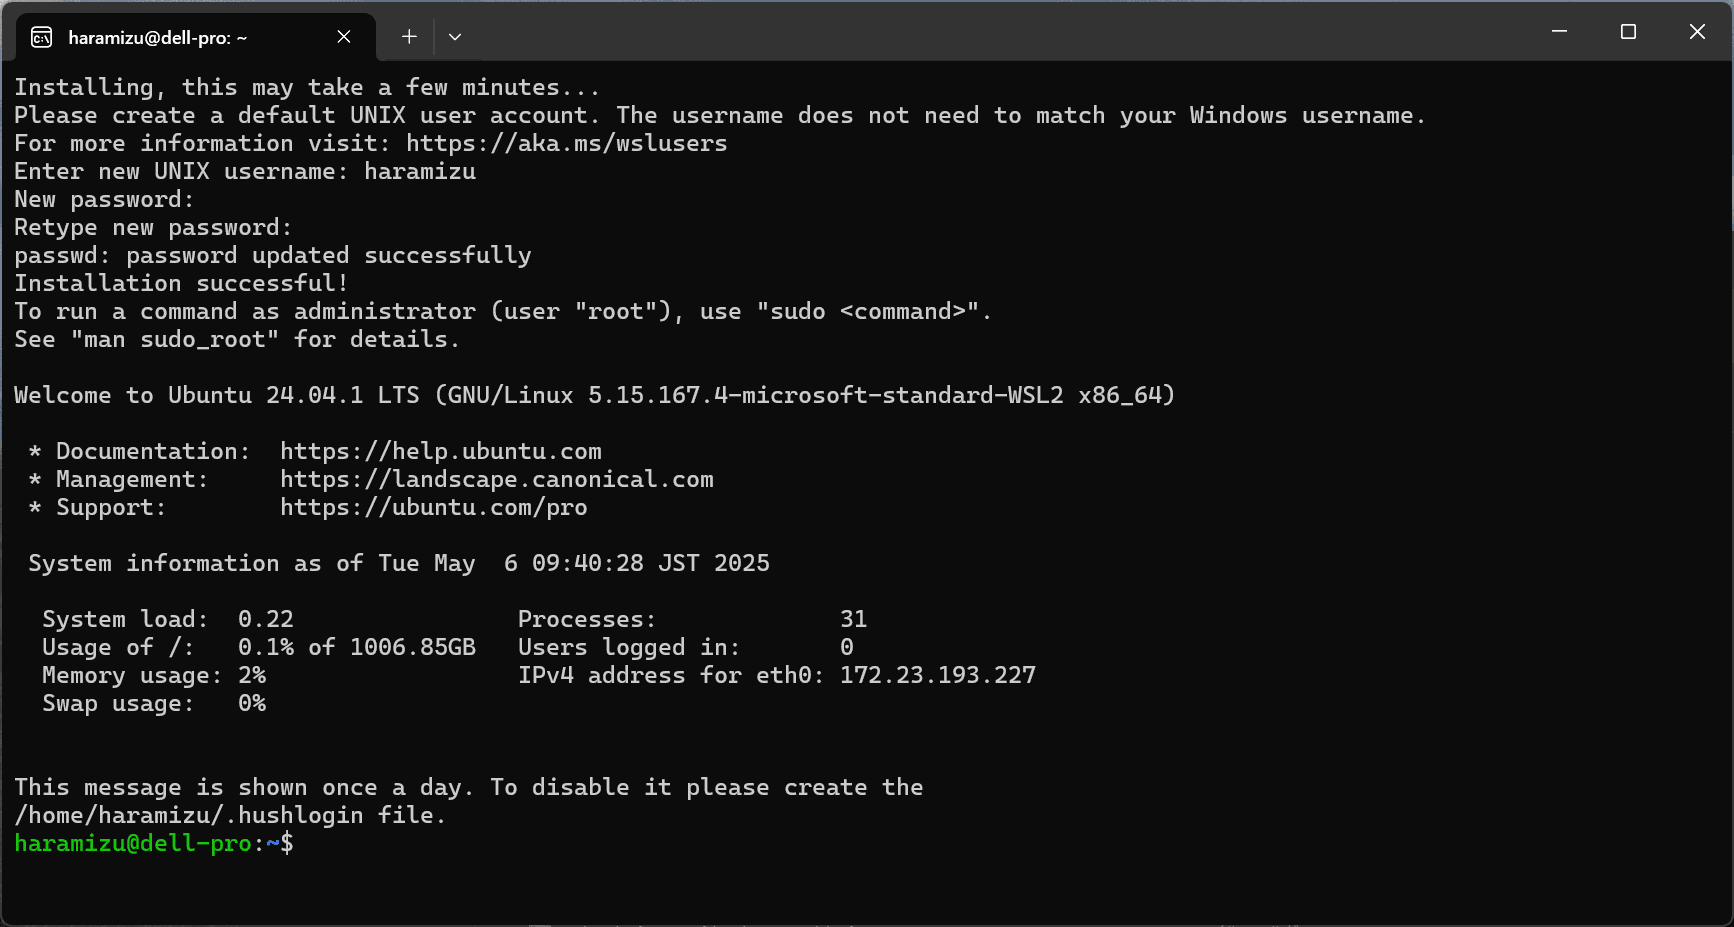Maximize the terminal window
Image resolution: width=1734 pixels, height=927 pixels.
pyautogui.click(x=1628, y=32)
